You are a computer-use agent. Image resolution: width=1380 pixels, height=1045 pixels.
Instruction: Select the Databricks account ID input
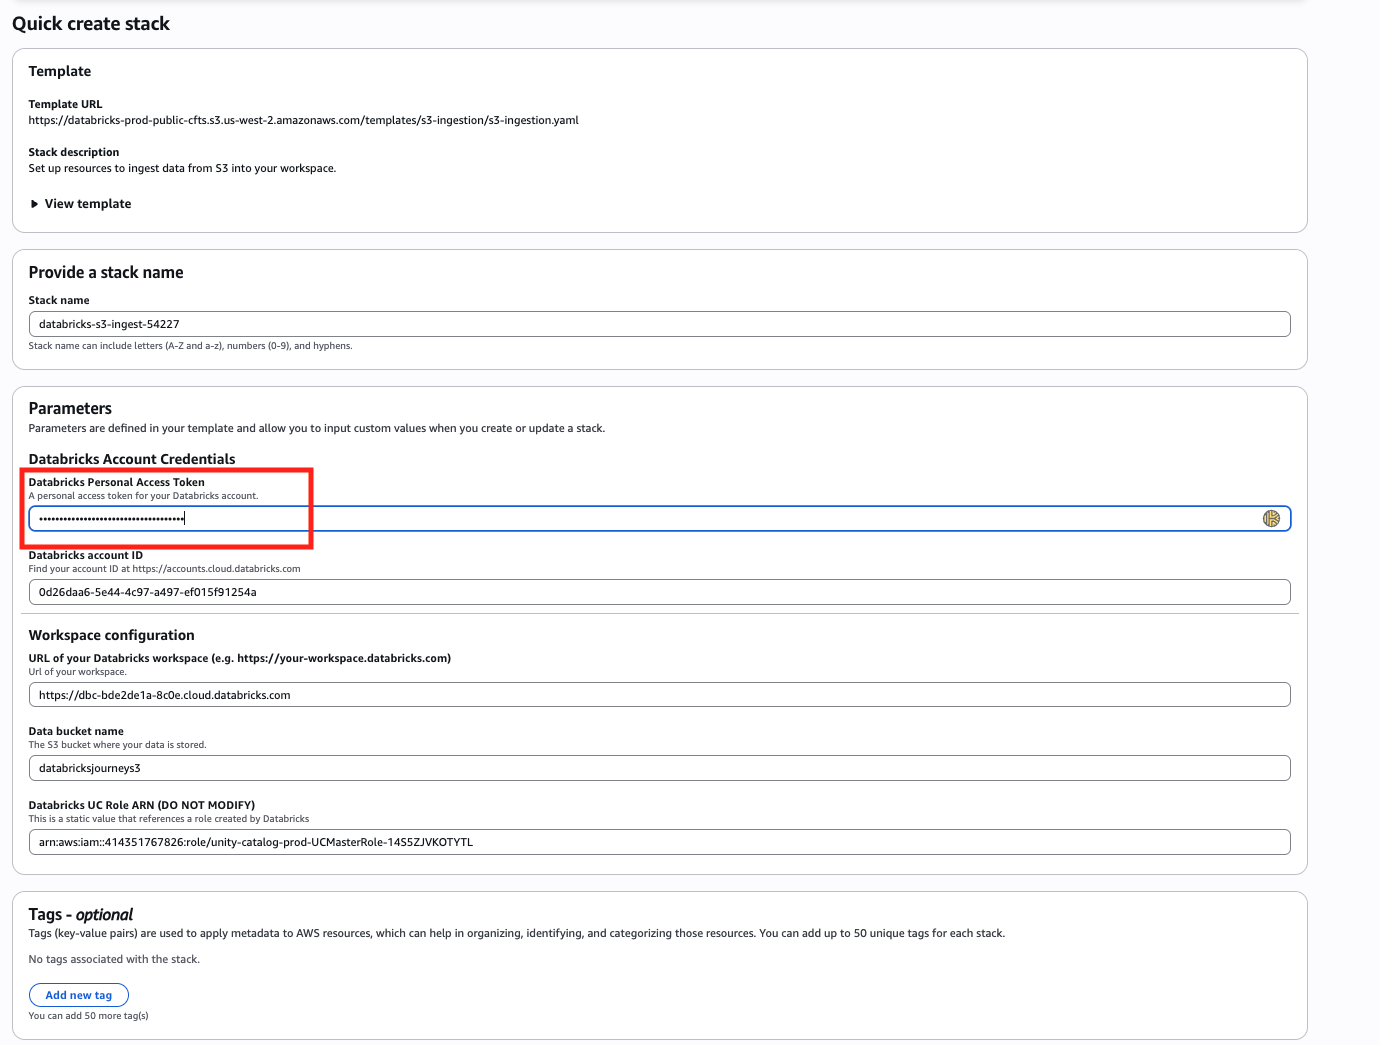(659, 592)
